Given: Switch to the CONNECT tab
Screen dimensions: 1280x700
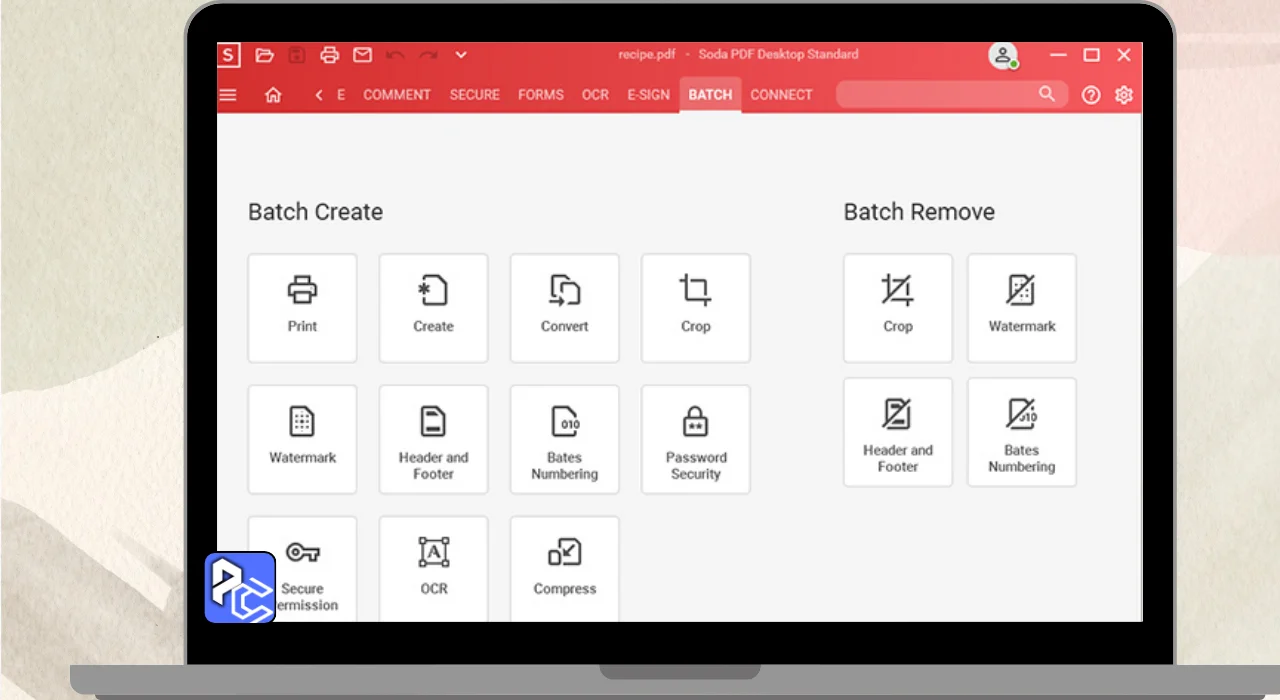Looking at the screenshot, I should point(782,95).
